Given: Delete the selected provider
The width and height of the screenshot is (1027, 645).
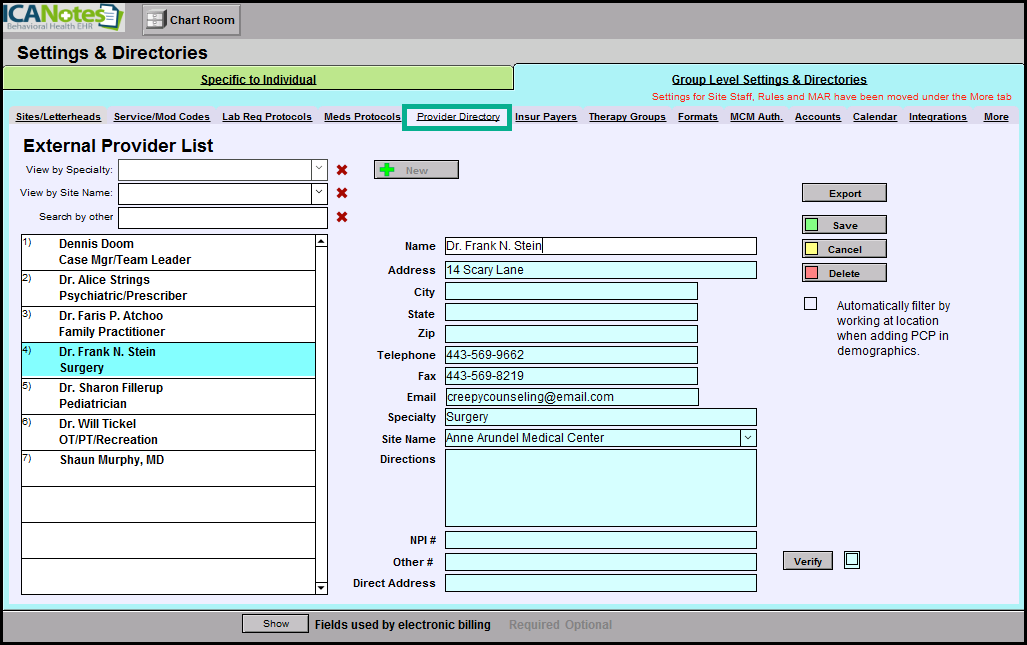Looking at the screenshot, I should coord(844,273).
